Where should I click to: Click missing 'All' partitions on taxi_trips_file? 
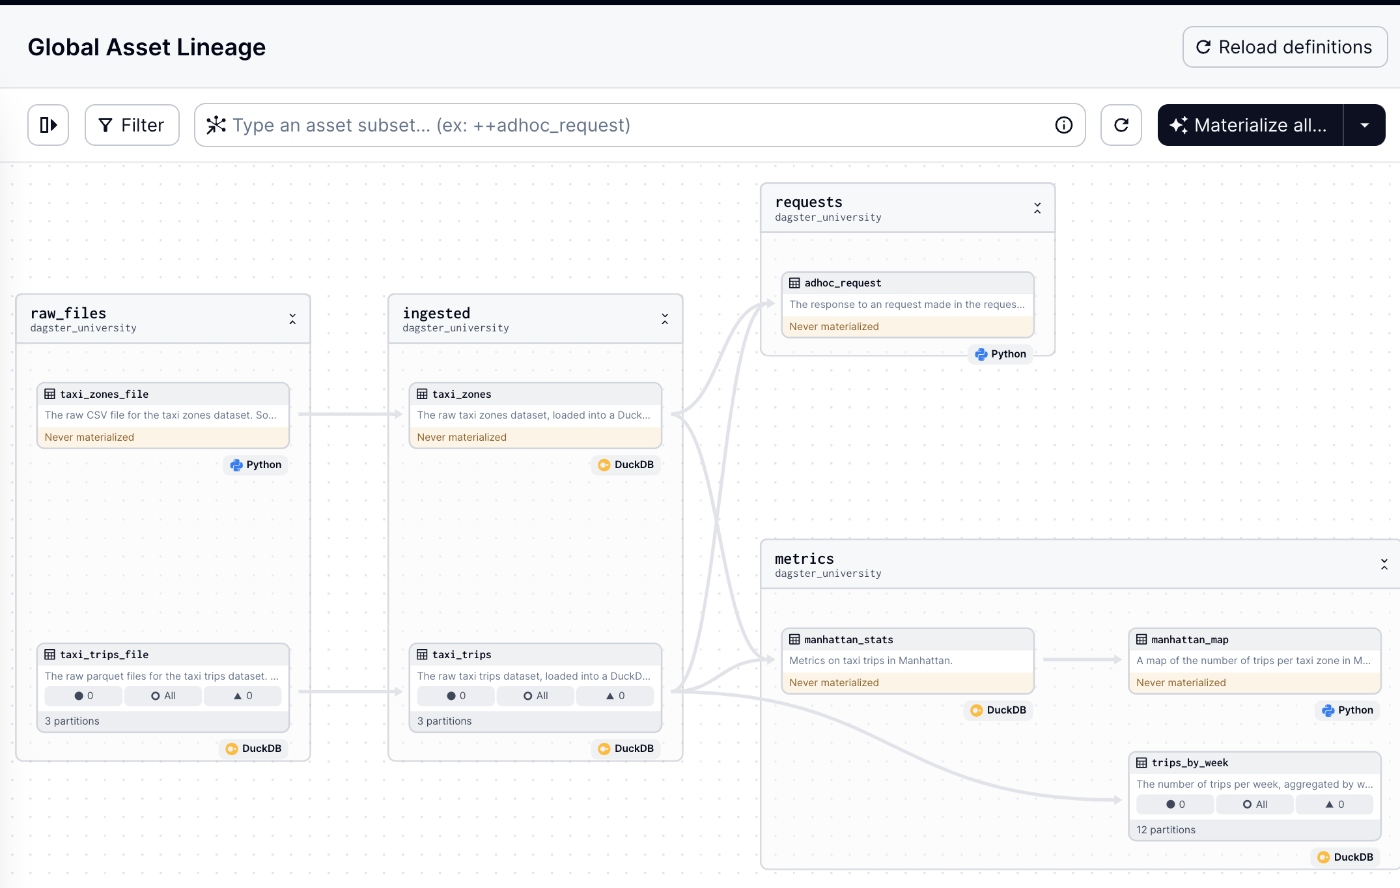tap(163, 696)
